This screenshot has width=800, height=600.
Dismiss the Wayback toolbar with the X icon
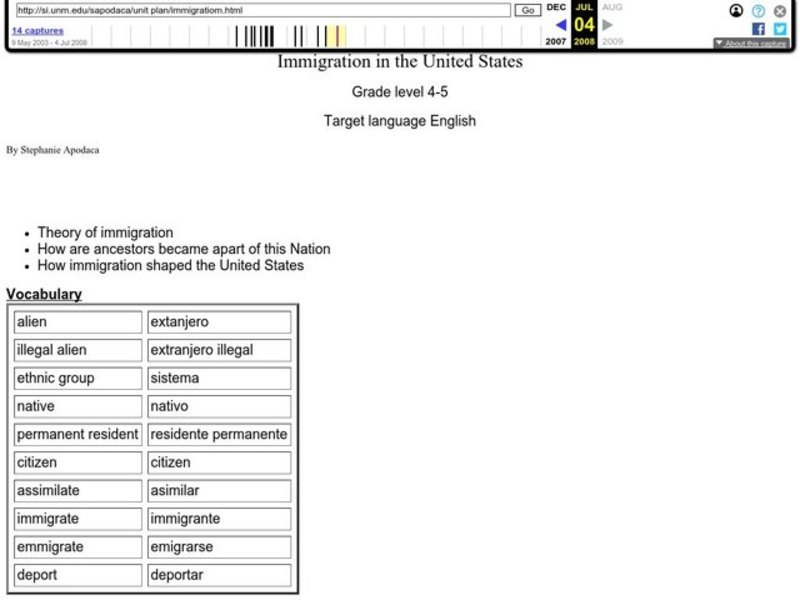pos(779,11)
